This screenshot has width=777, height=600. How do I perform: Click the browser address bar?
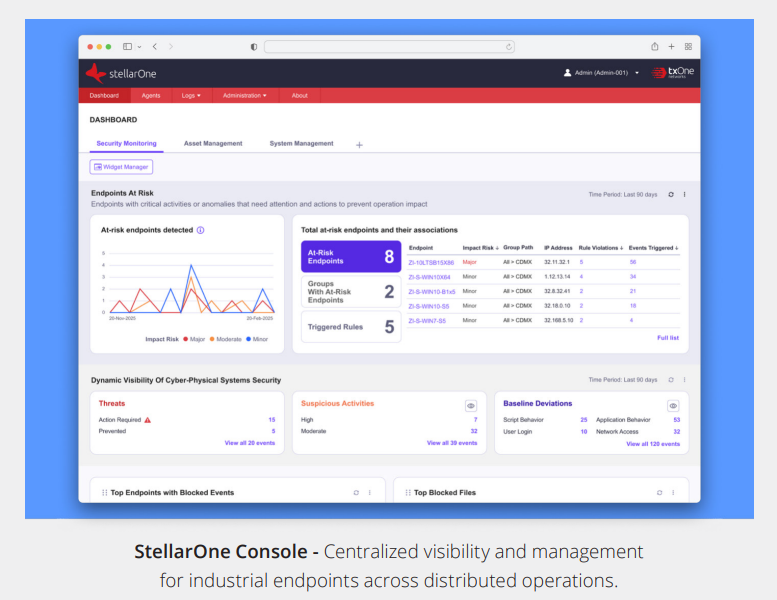click(389, 46)
